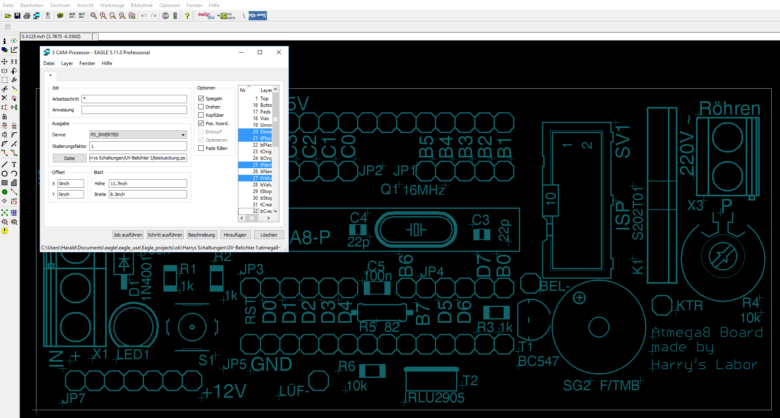This screenshot has width=780, height=418.
Task: Click the Zoom to fit magnifier icon
Action: point(94,16)
